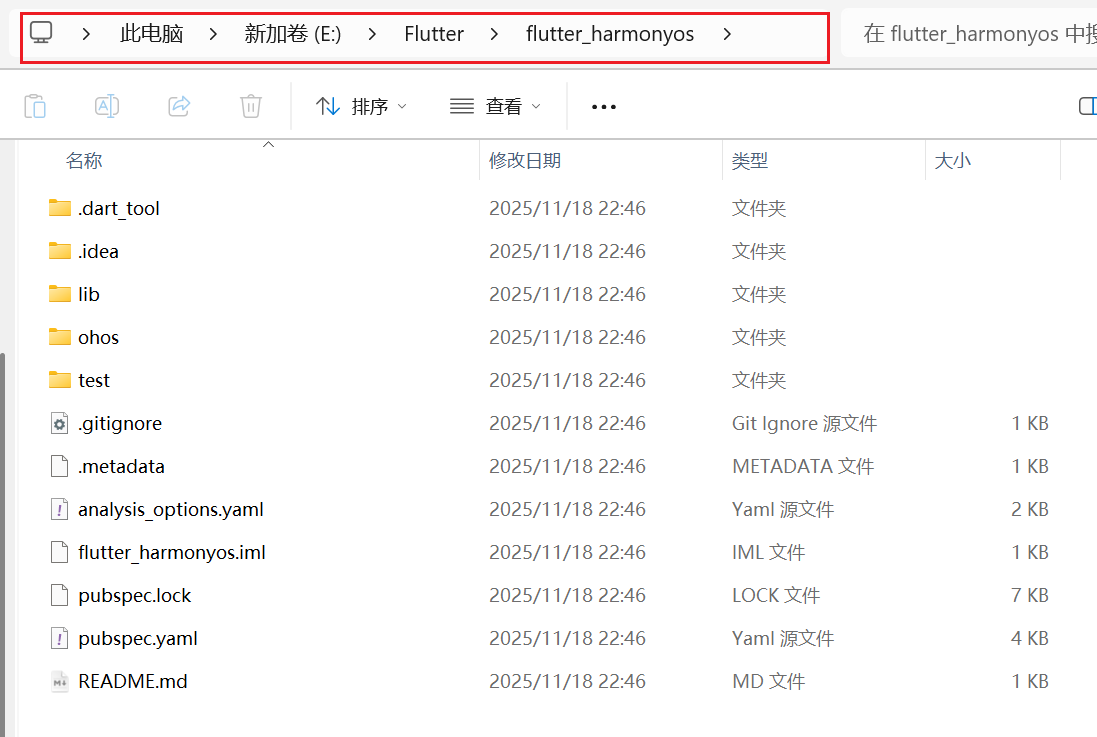
Task: Select the .idea folder name
Action: (98, 251)
